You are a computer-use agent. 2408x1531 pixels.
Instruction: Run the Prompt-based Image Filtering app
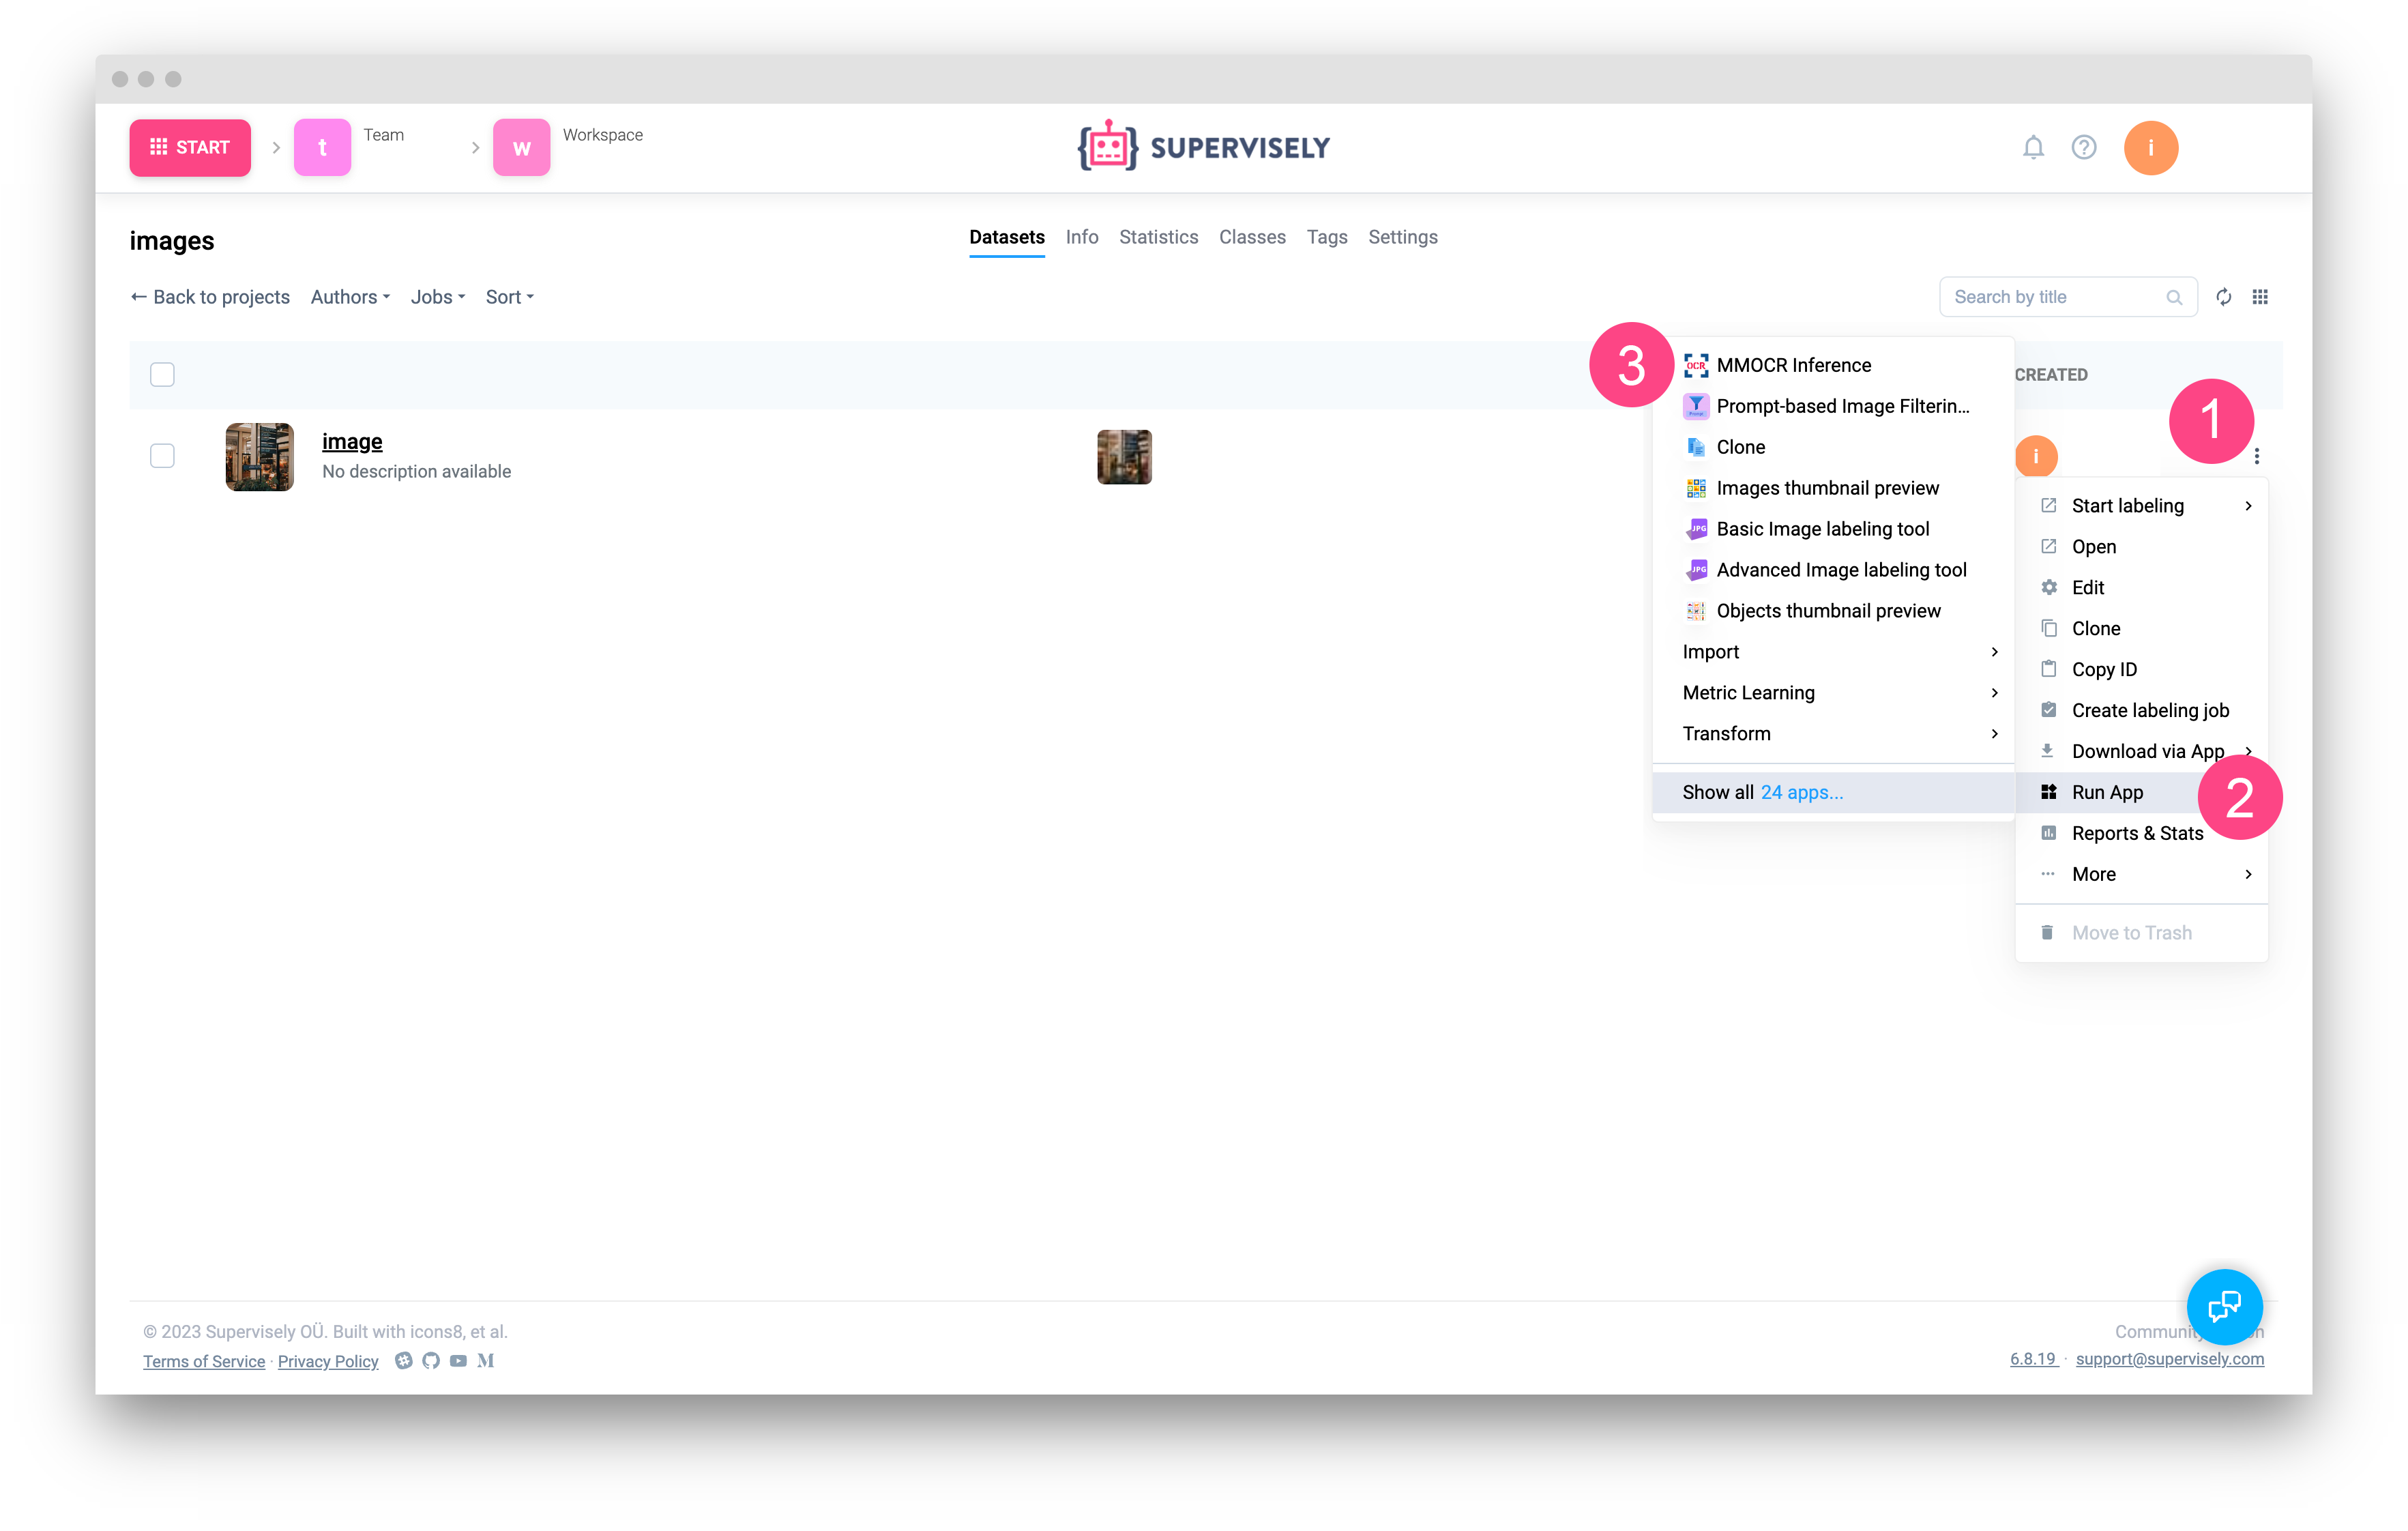coord(1841,406)
